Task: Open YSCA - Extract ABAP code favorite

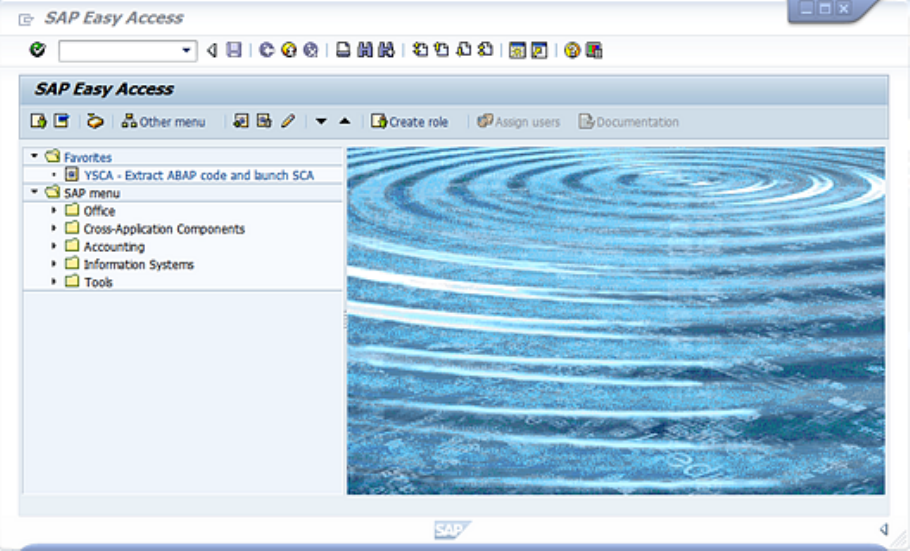Action: click(198, 175)
